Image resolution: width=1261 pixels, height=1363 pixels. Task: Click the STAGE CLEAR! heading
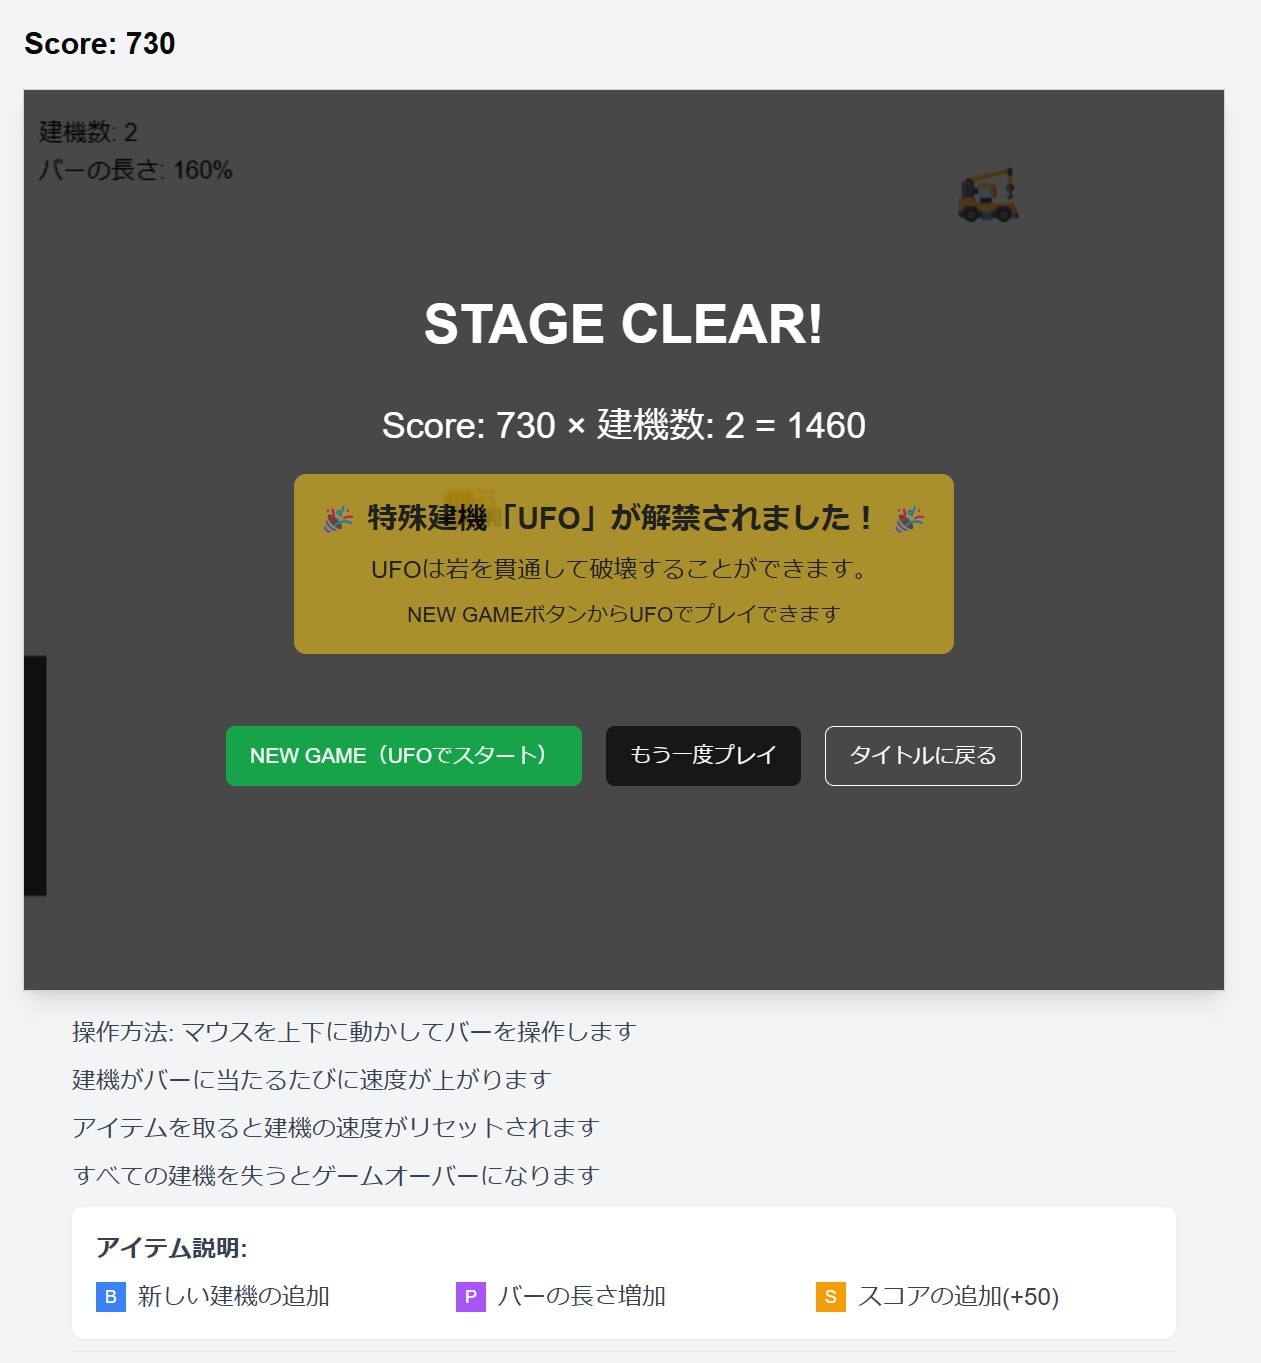tap(624, 324)
